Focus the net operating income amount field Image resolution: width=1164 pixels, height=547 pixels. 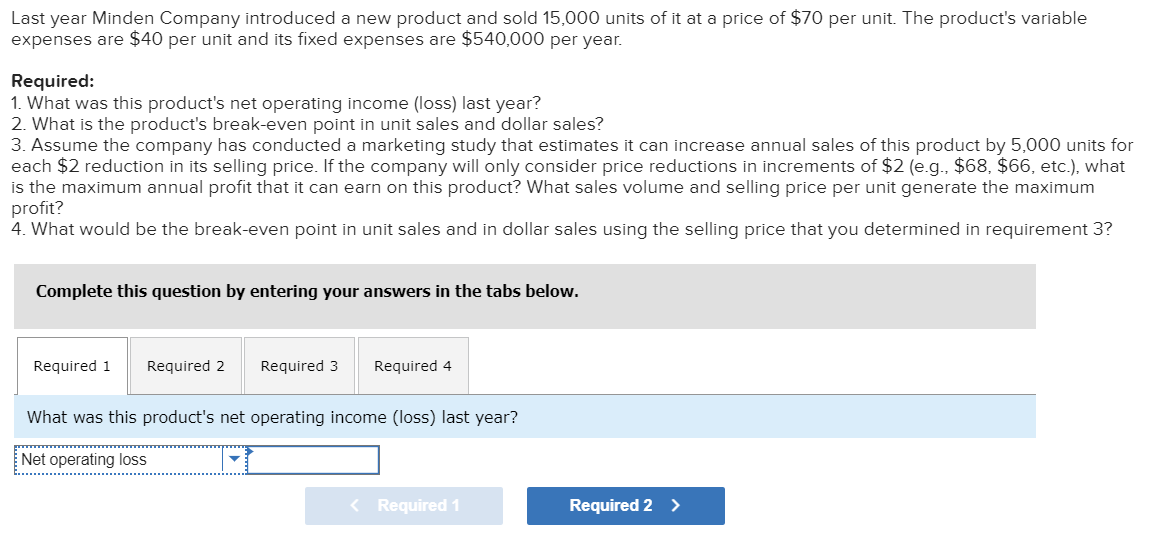[314, 460]
